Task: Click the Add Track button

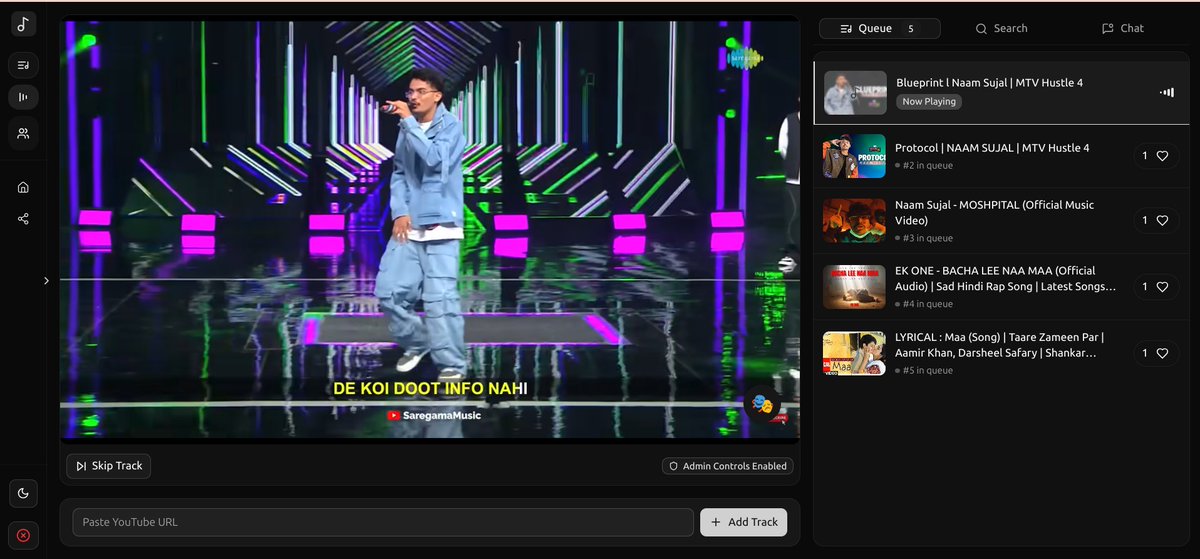Action: coord(743,522)
